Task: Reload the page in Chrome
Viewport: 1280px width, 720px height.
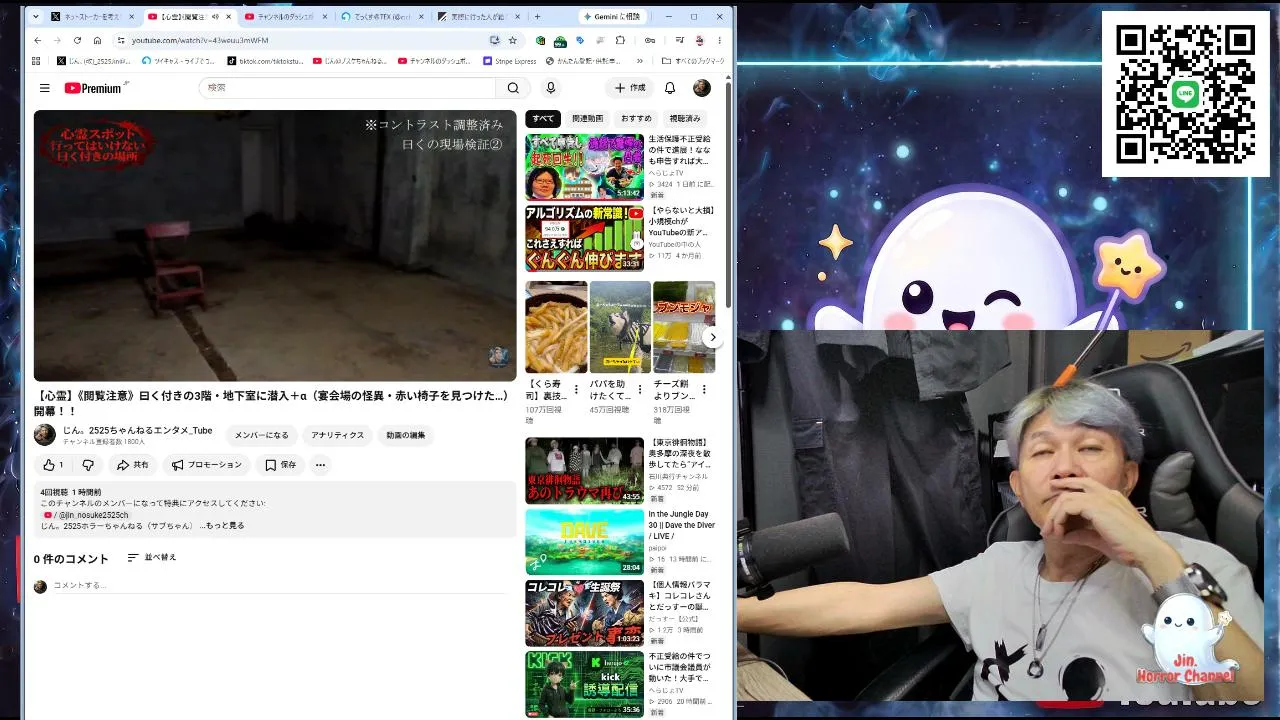Action: [x=77, y=40]
